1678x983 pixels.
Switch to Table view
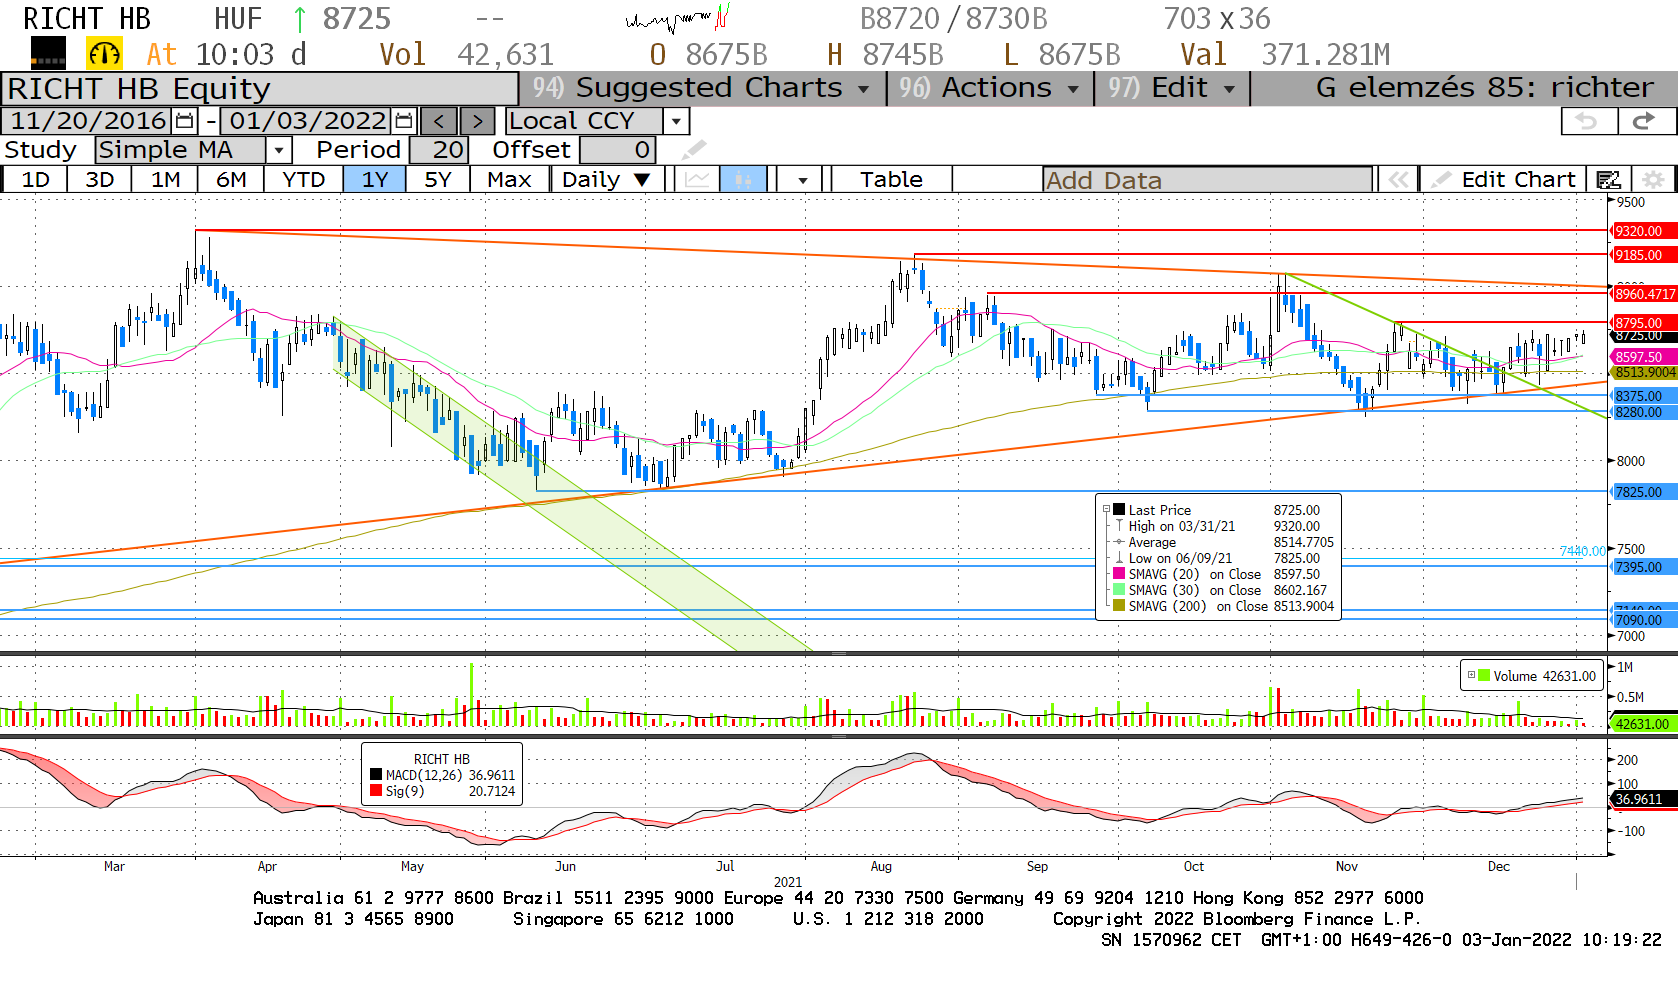892,180
